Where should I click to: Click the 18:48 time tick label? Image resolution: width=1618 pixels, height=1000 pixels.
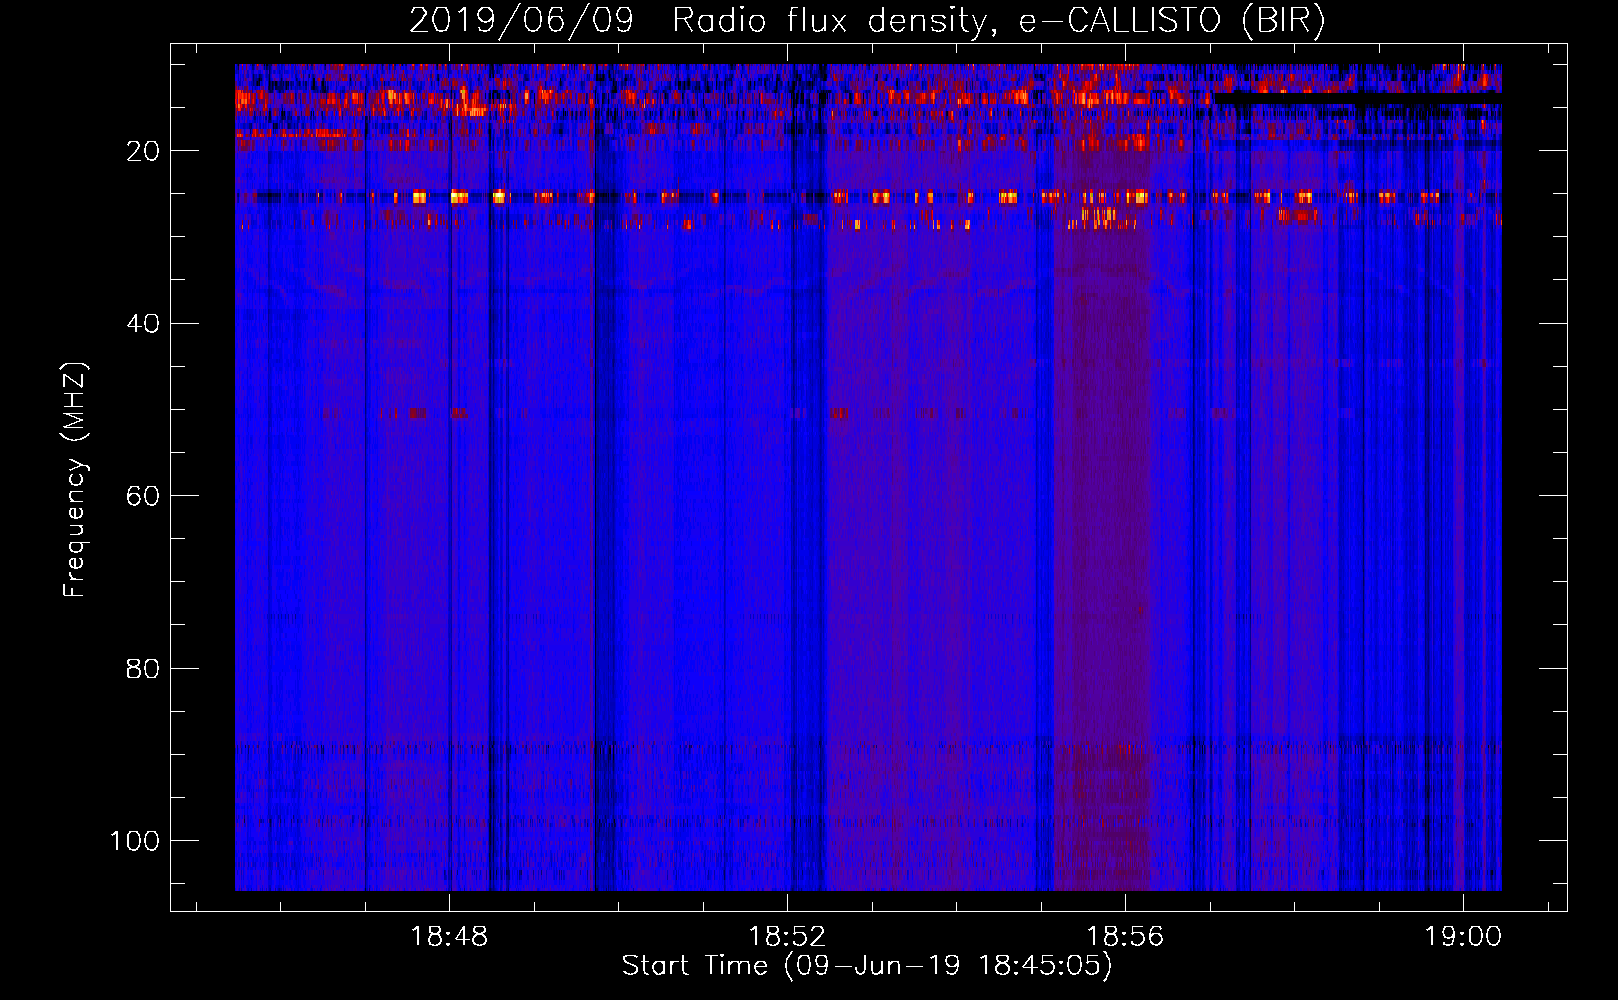(449, 937)
